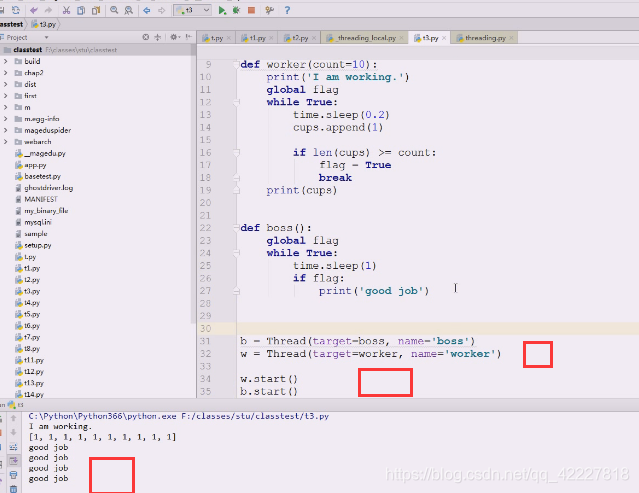
Task: Open Help with question mark icon
Action: tap(287, 10)
